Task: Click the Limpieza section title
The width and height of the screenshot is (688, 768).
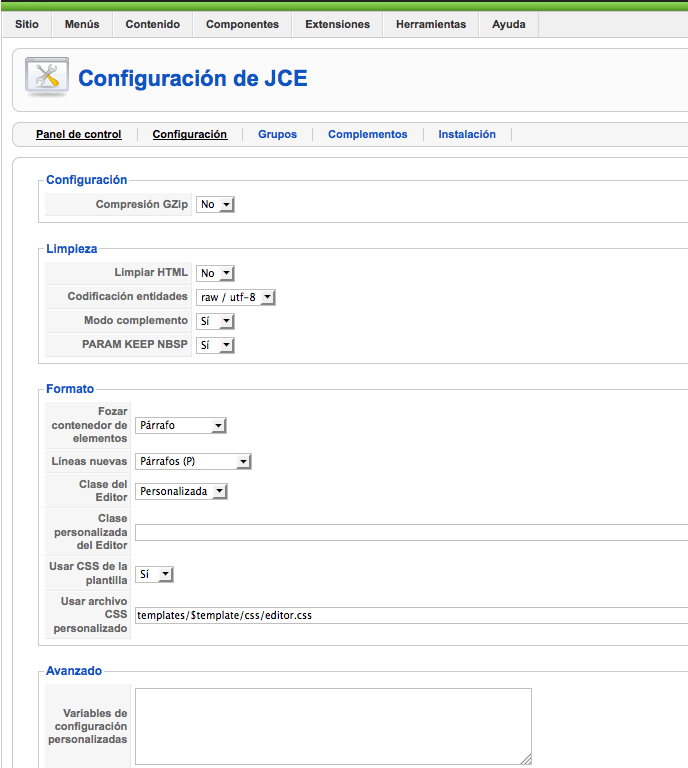Action: point(72,249)
